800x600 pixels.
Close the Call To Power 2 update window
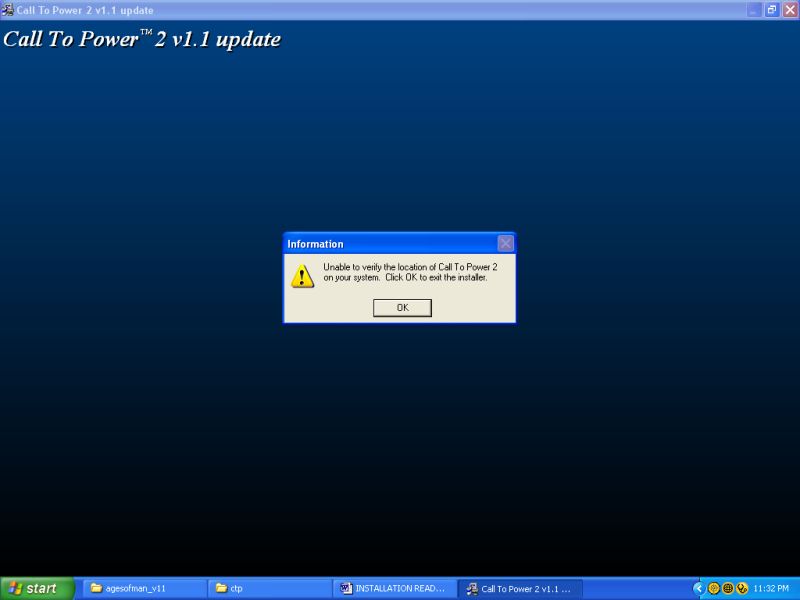[790, 9]
